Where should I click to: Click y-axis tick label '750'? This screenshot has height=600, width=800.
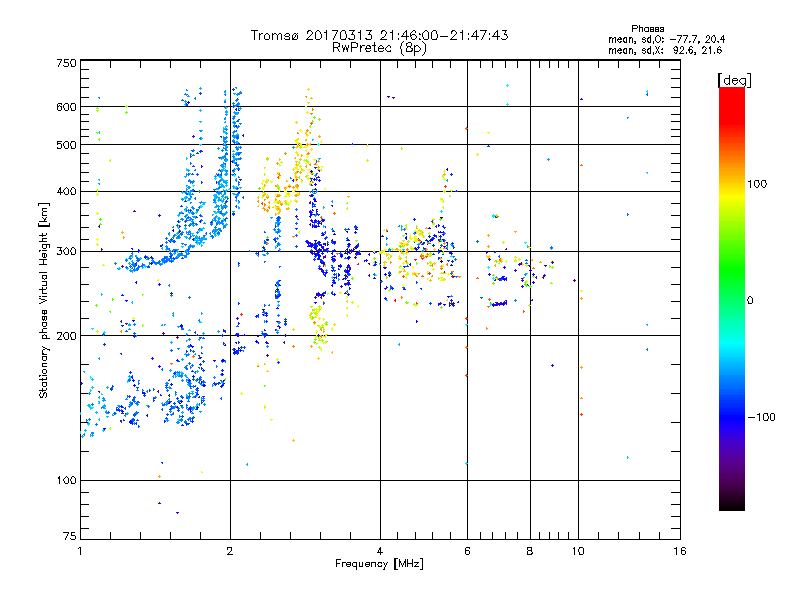point(66,63)
